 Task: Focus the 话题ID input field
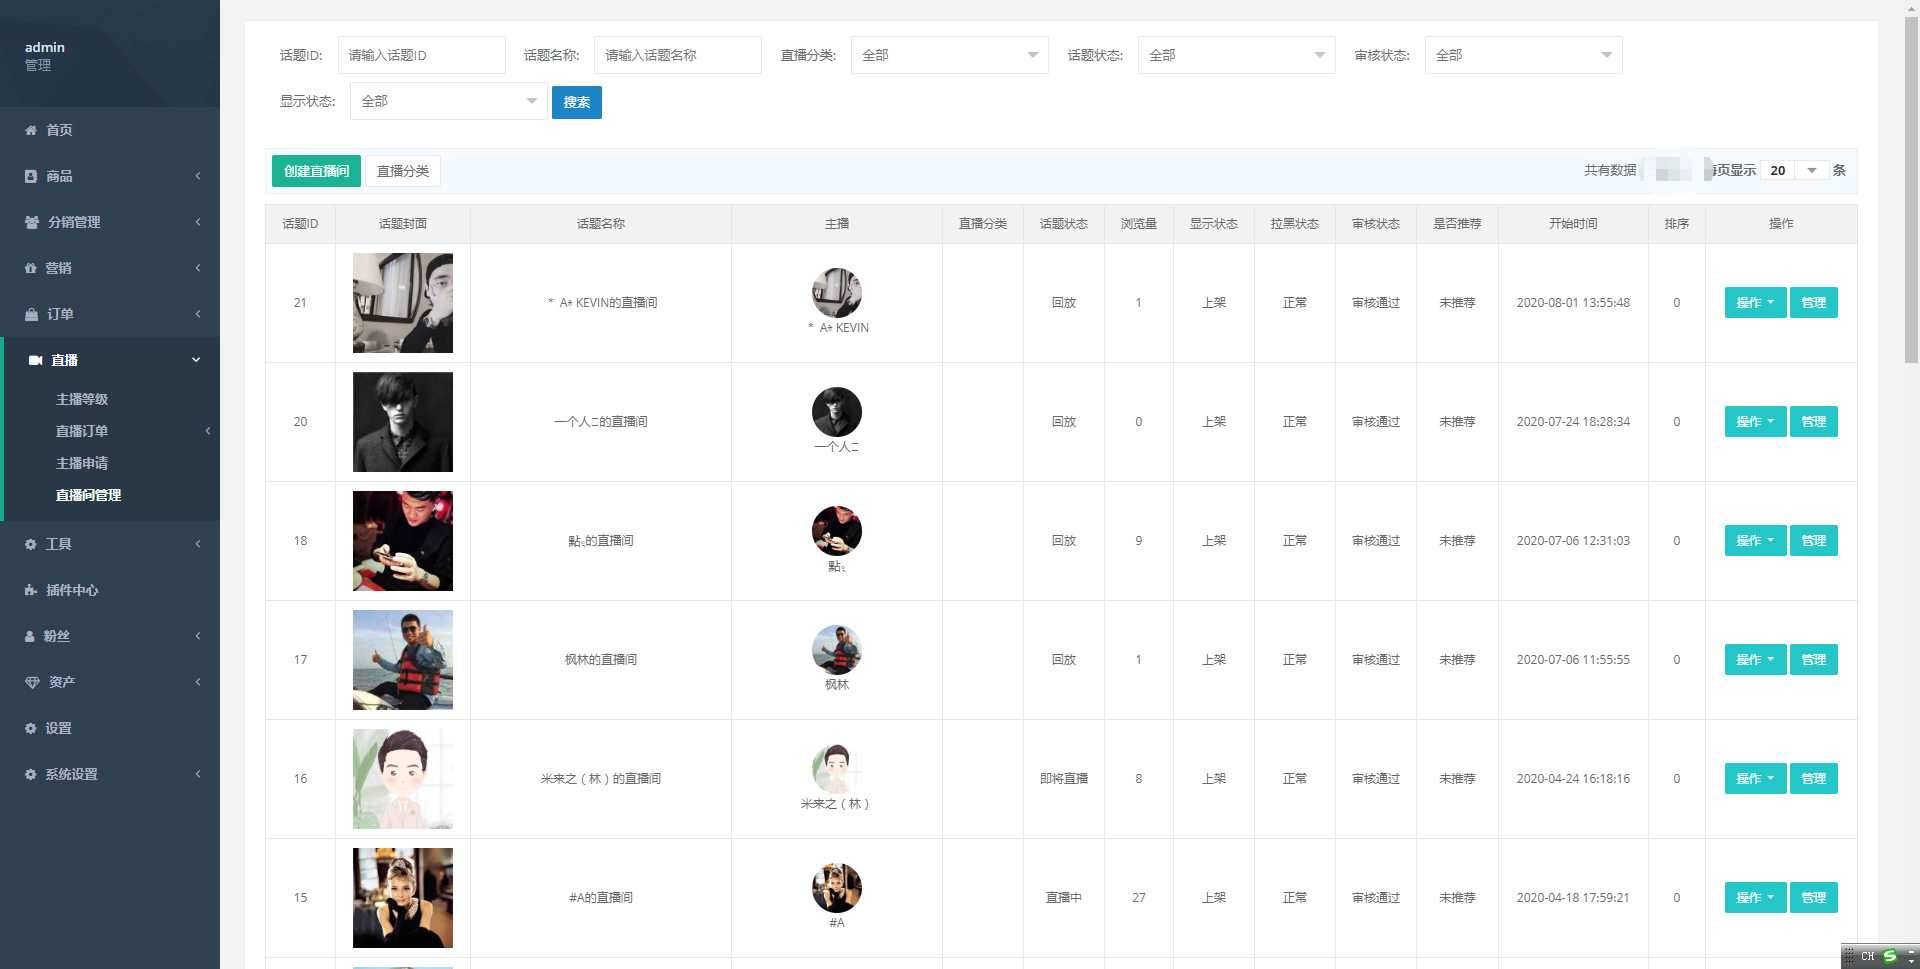pyautogui.click(x=421, y=55)
